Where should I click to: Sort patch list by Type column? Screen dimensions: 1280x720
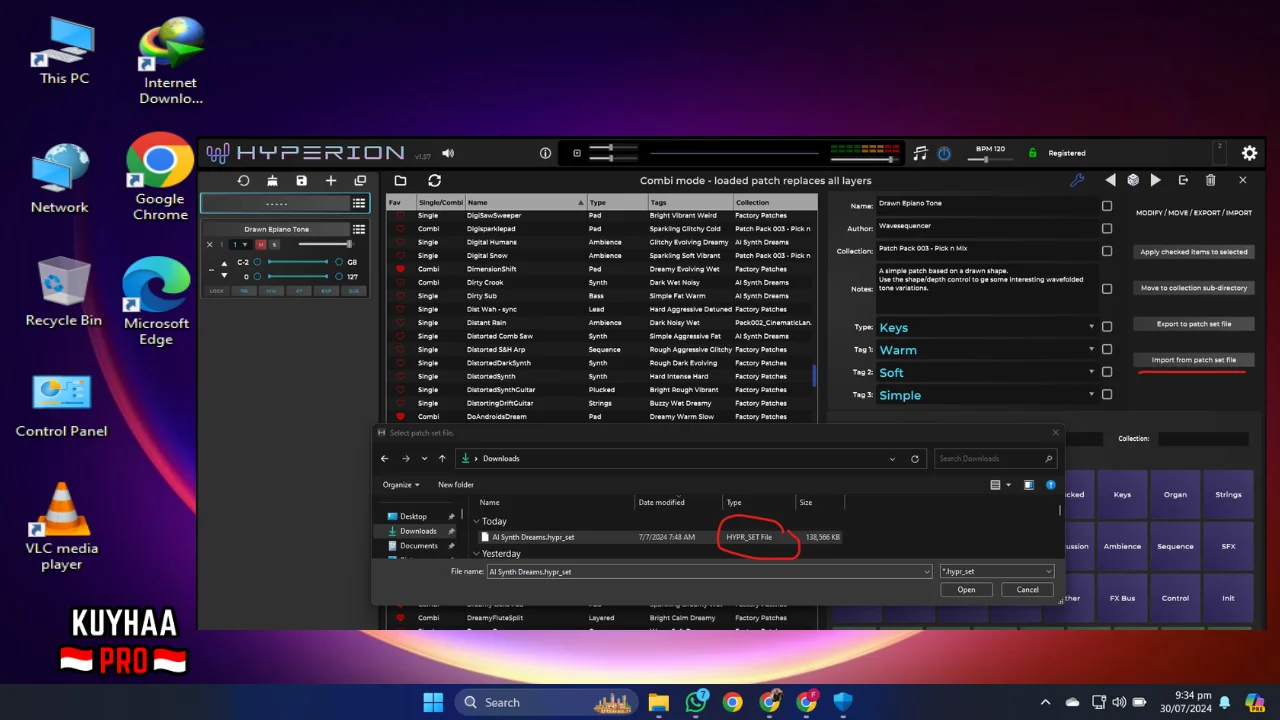(x=616, y=202)
